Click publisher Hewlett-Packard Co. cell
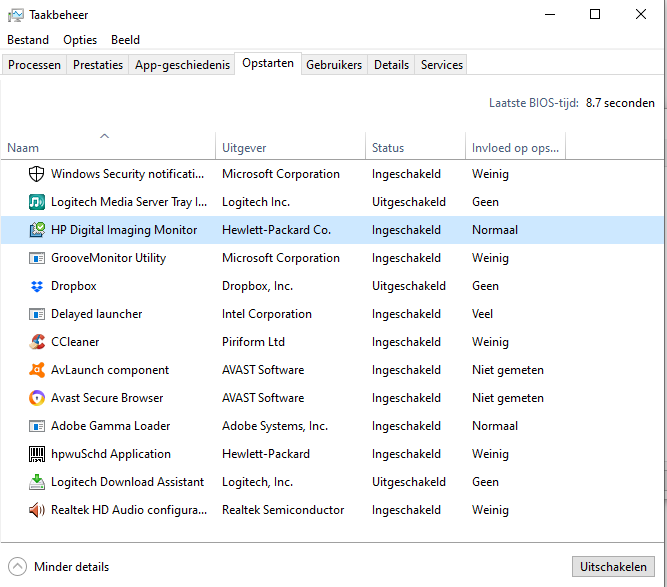 (276, 230)
